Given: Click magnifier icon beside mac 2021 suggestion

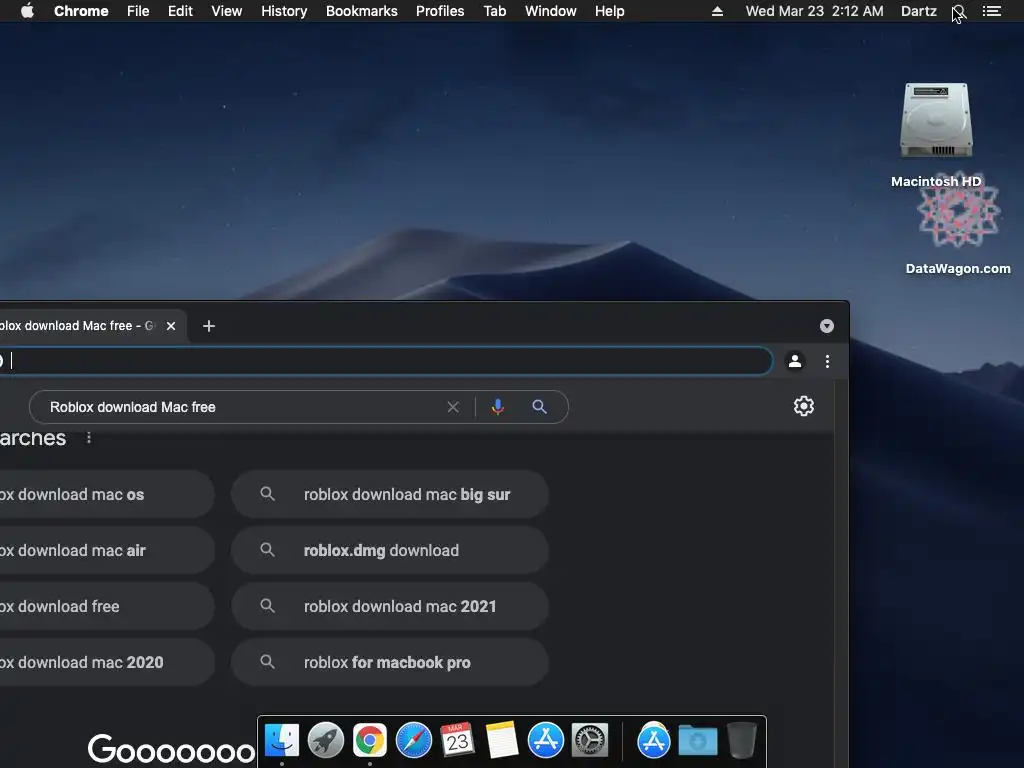Looking at the screenshot, I should tap(267, 605).
